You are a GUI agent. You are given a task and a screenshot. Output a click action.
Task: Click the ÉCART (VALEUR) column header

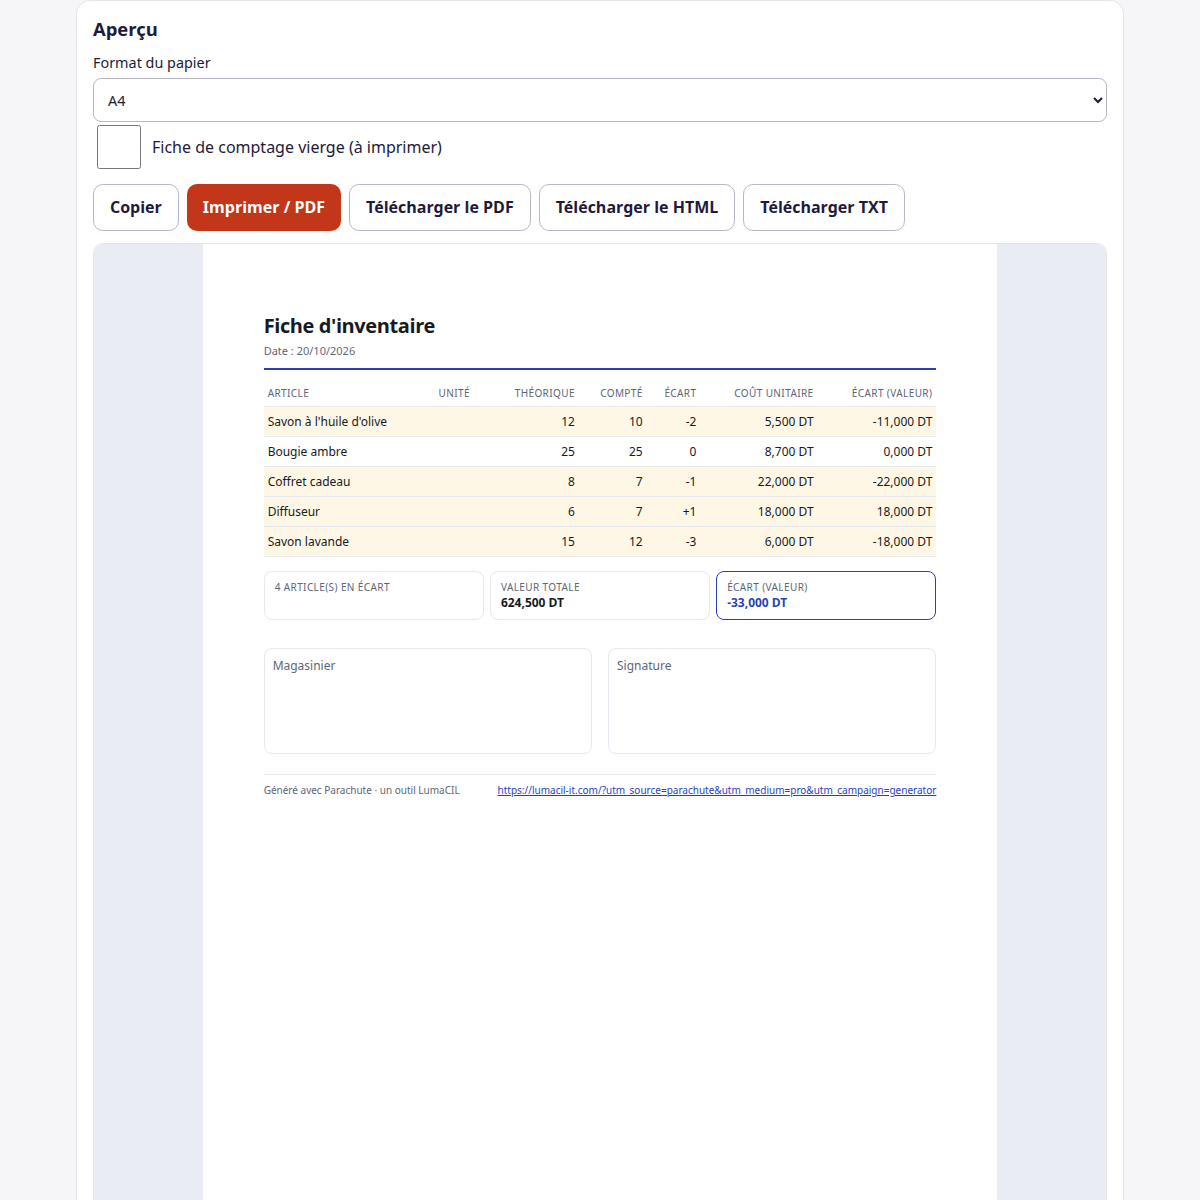pos(892,393)
